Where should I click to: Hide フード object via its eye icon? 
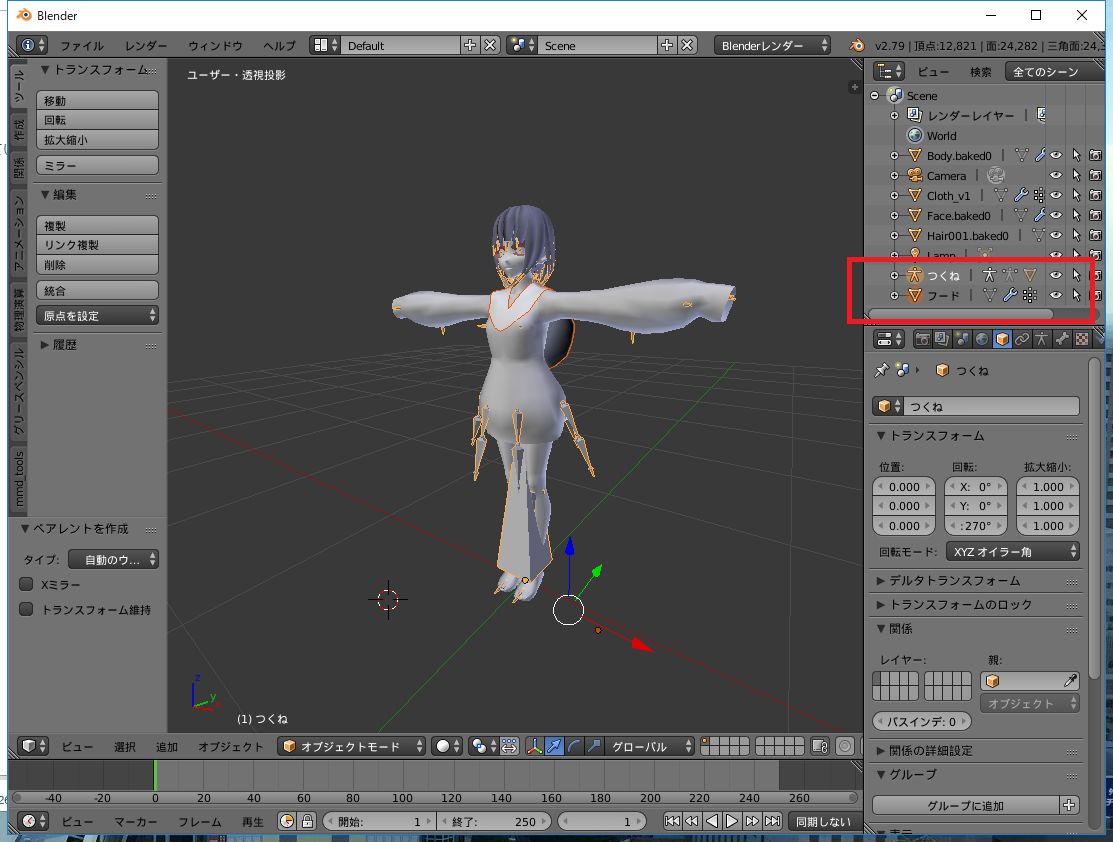pyautogui.click(x=1056, y=295)
